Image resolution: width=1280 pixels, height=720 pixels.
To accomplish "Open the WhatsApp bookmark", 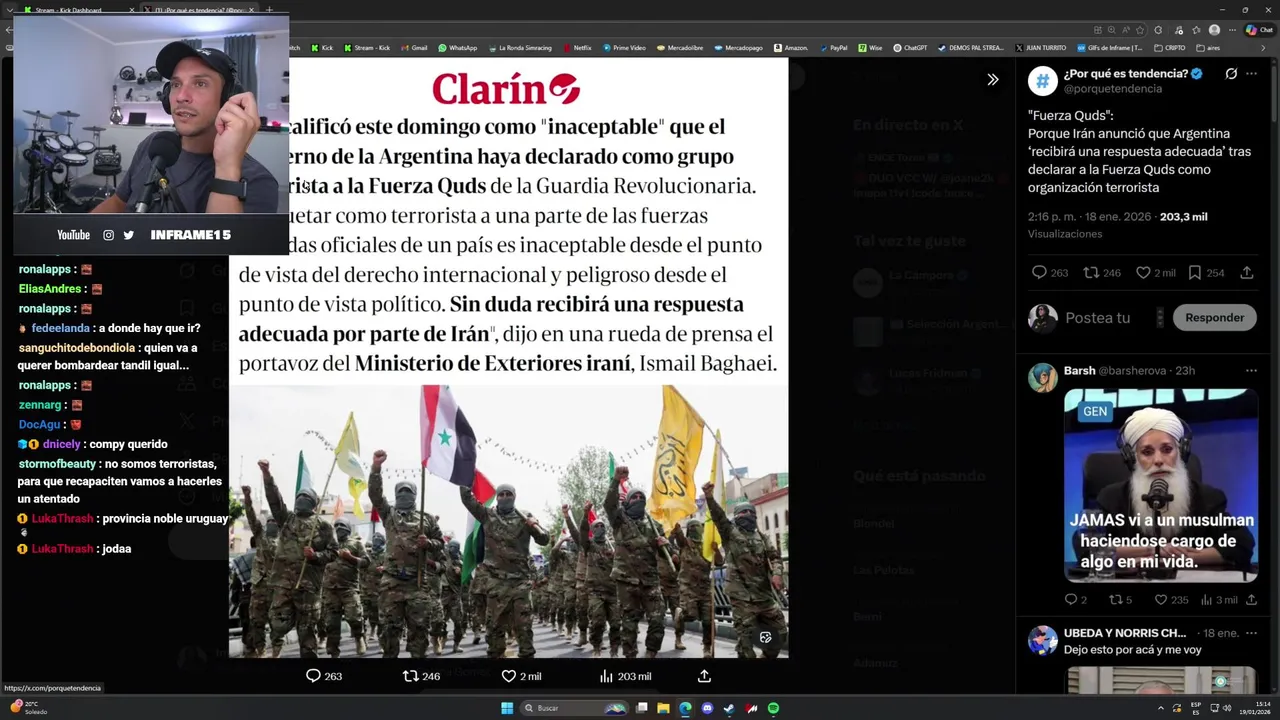I will coord(456,47).
